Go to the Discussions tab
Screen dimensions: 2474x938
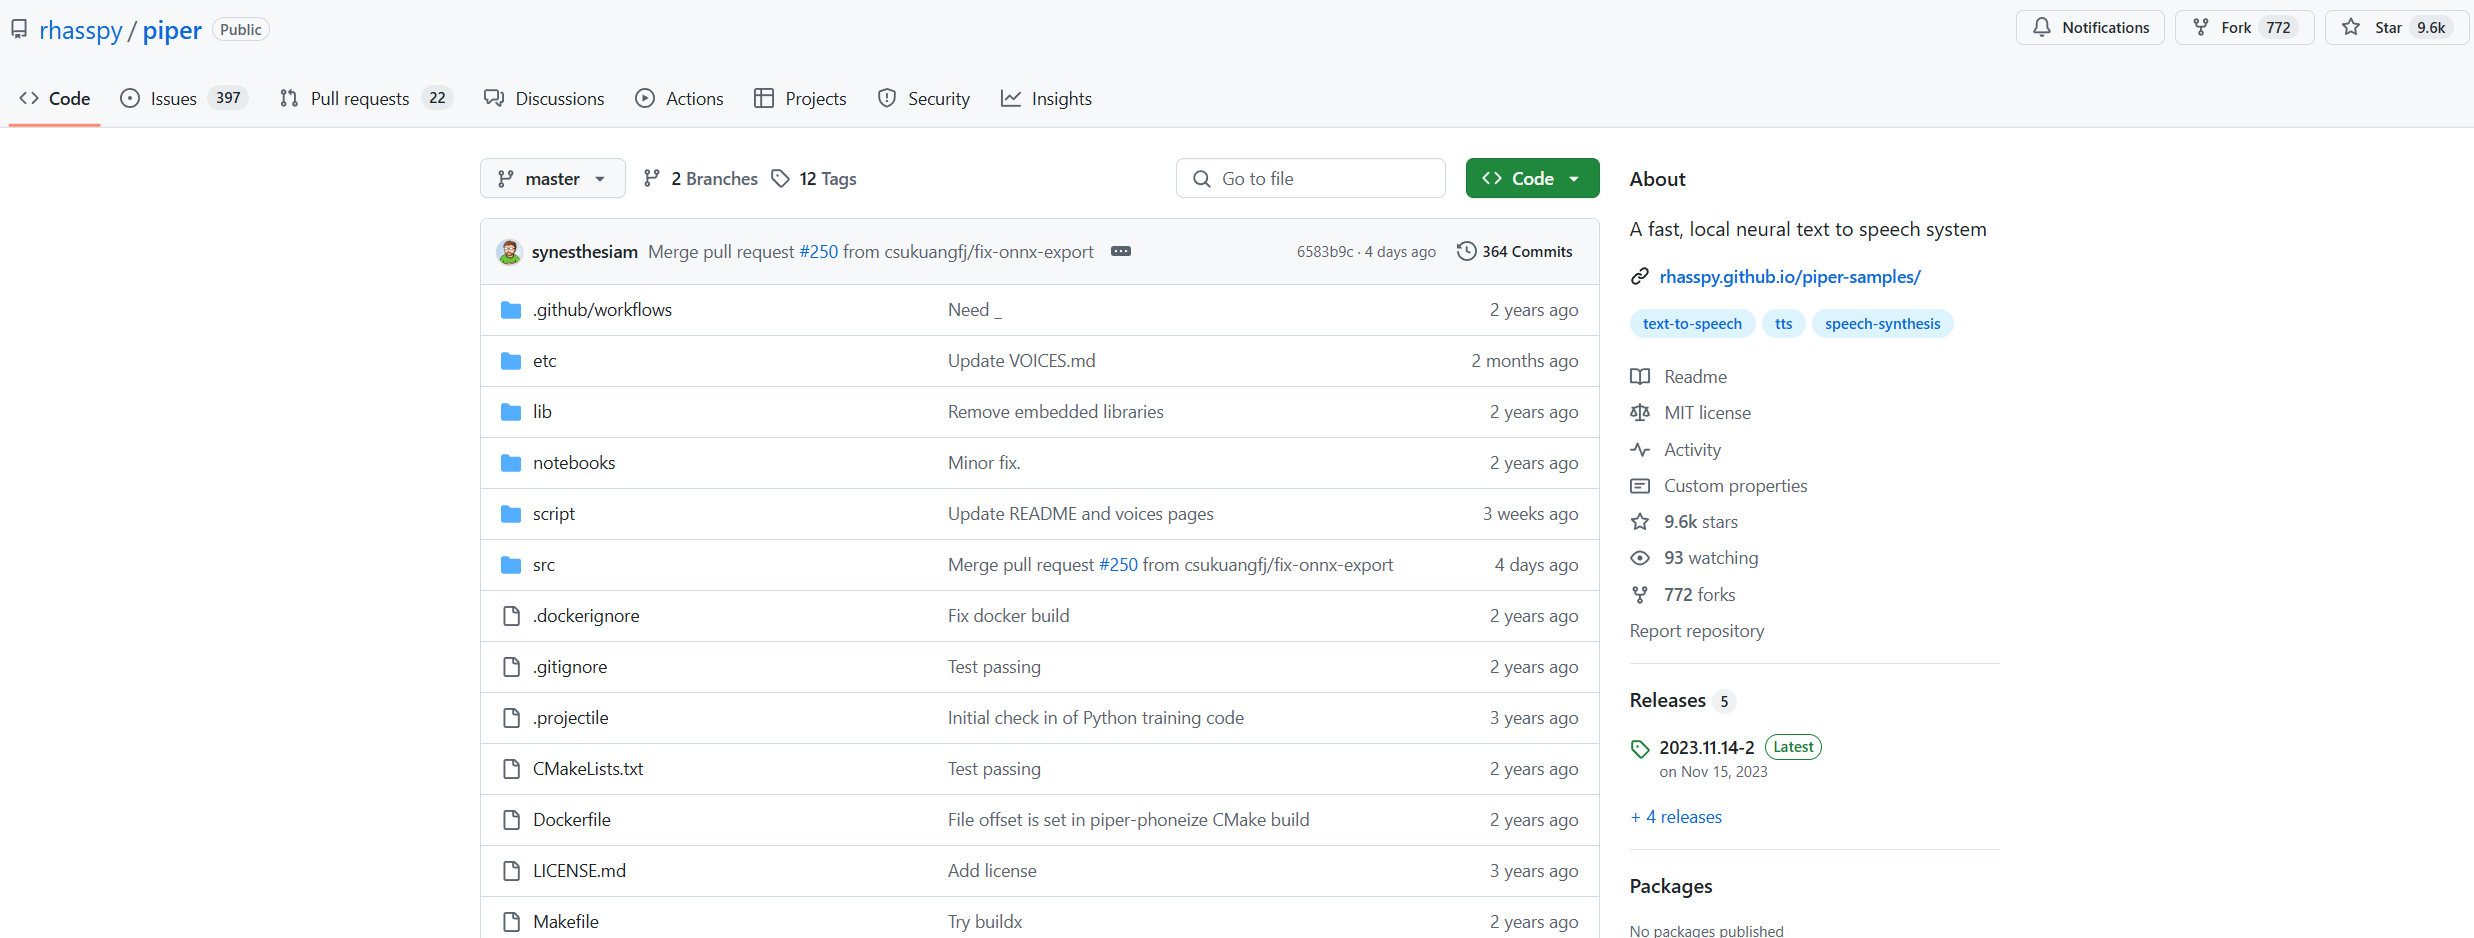click(544, 98)
